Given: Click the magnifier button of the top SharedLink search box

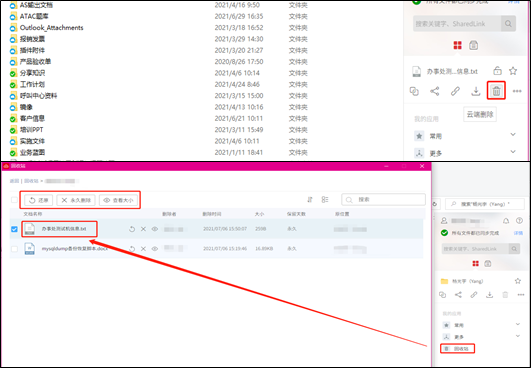Looking at the screenshot, I should (508, 24).
